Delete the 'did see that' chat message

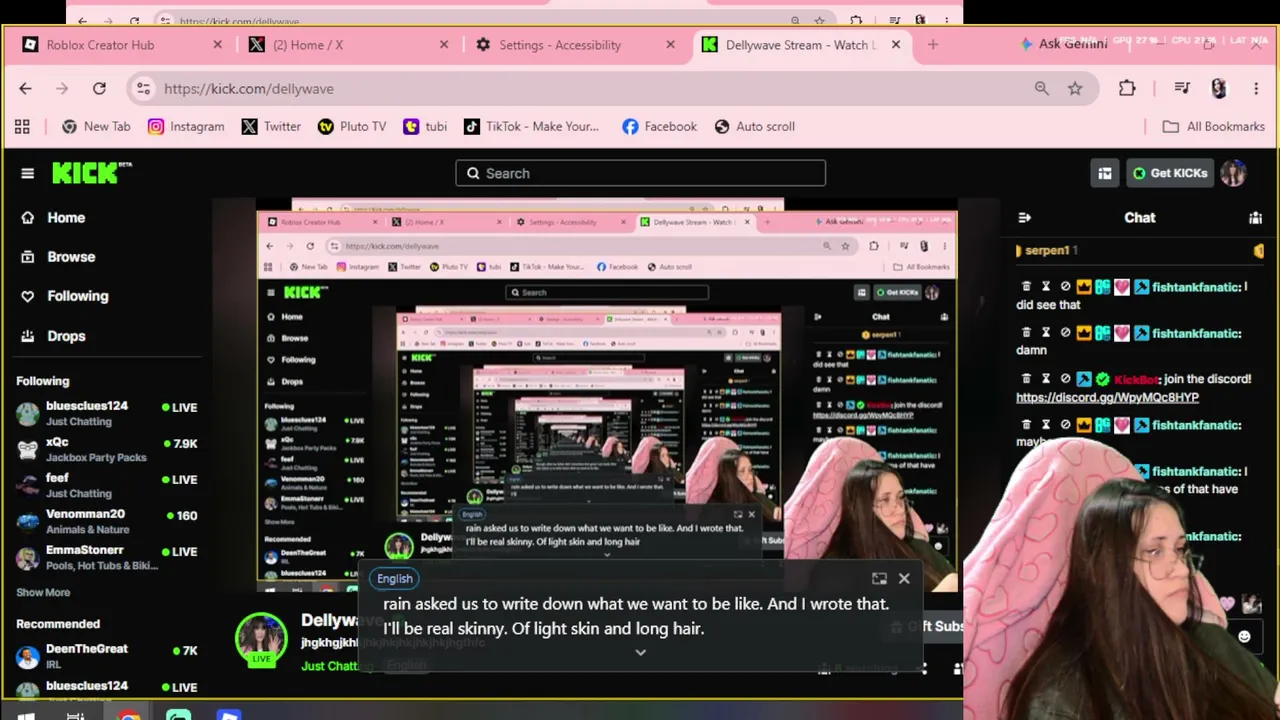coord(1026,287)
